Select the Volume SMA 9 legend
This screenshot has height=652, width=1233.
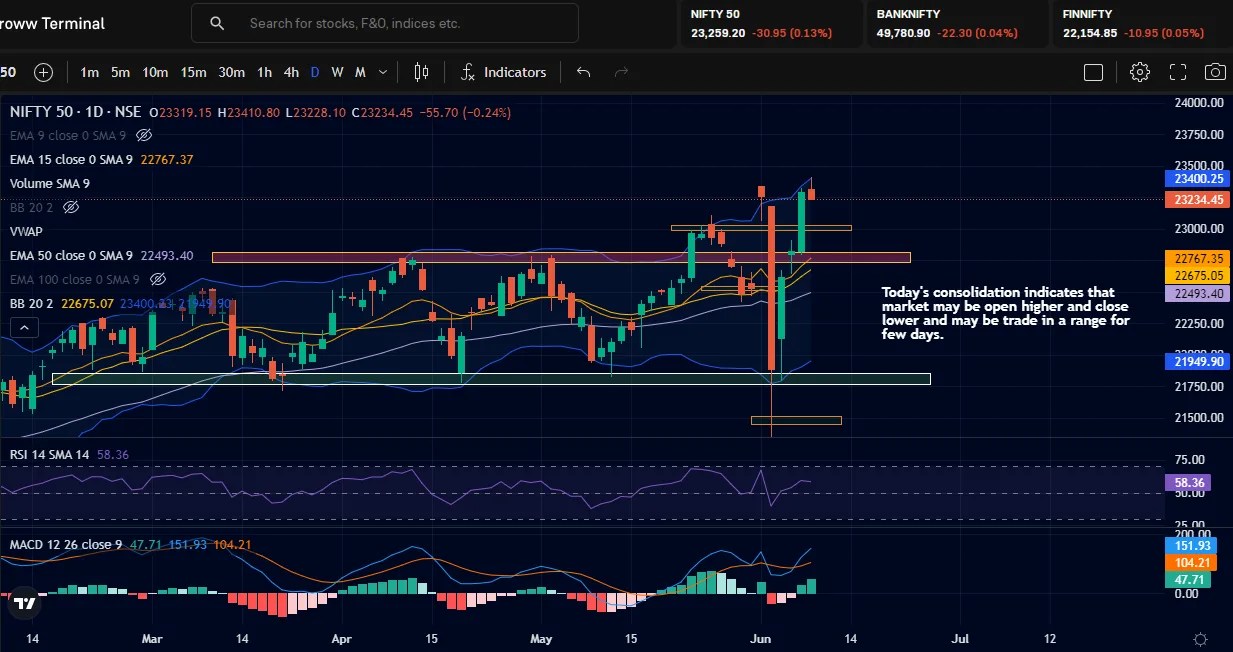click(x=50, y=183)
